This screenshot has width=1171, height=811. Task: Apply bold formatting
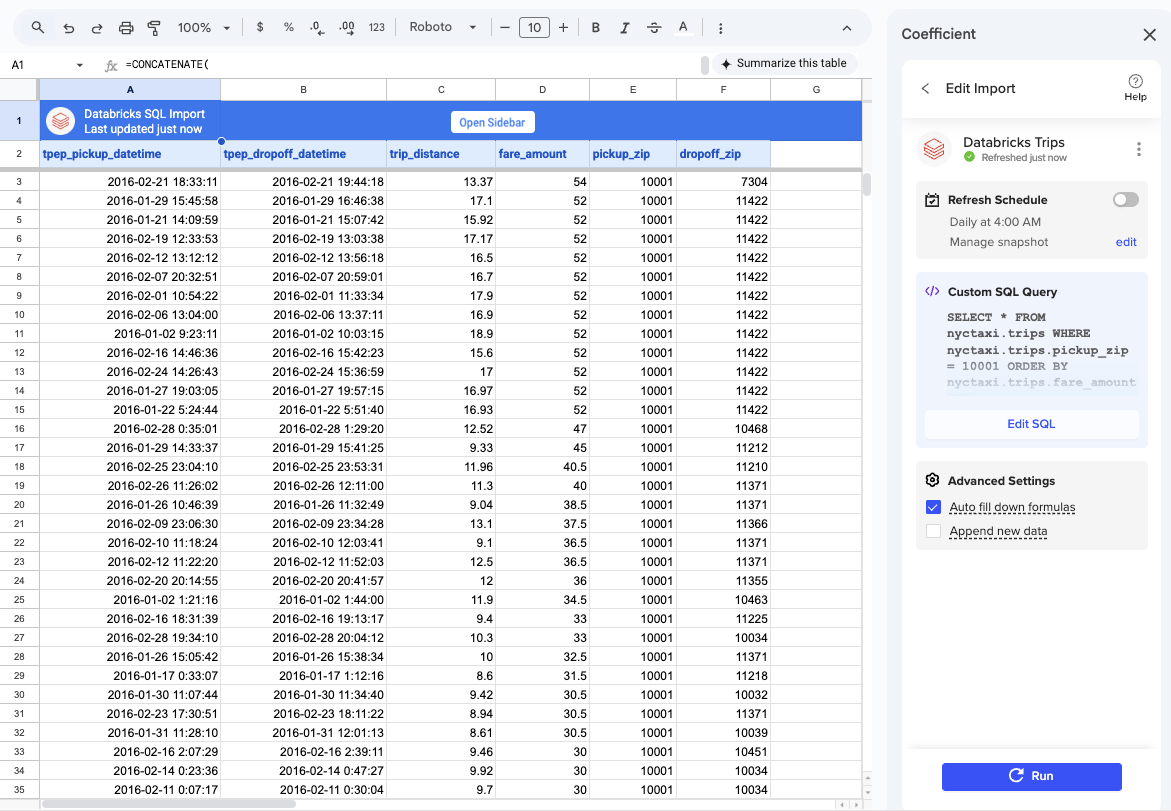tap(595, 27)
